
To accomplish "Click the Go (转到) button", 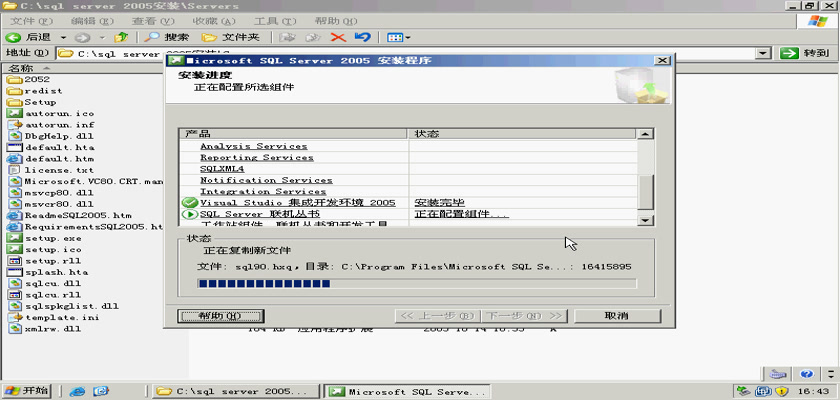I will tap(805, 54).
